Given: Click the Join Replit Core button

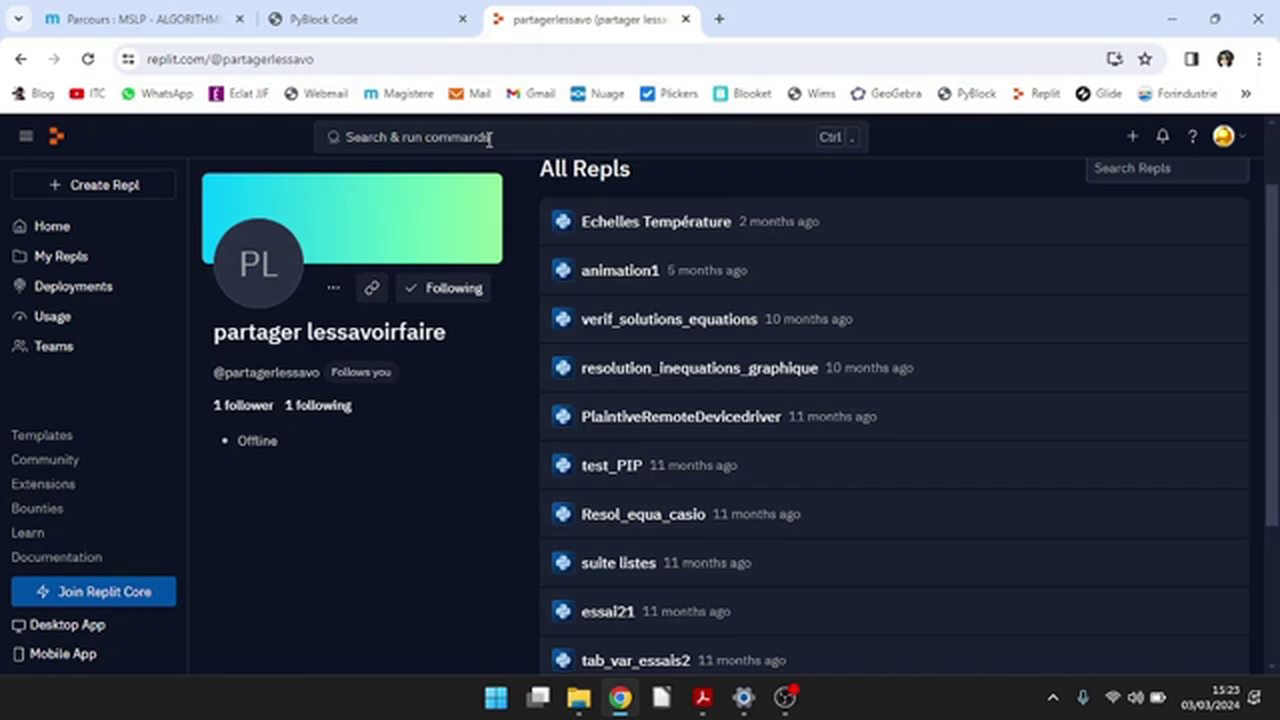Looking at the screenshot, I should click(93, 591).
